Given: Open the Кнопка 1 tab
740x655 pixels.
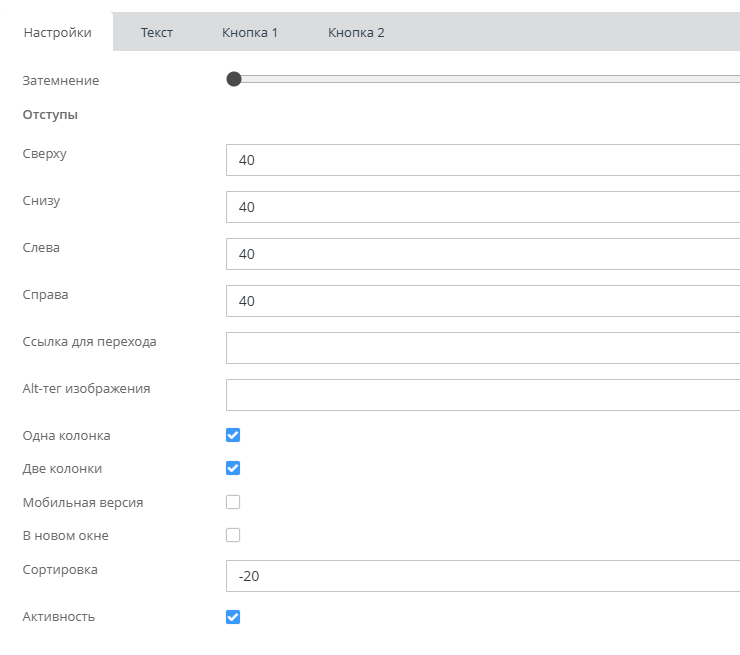Looking at the screenshot, I should (249, 32).
